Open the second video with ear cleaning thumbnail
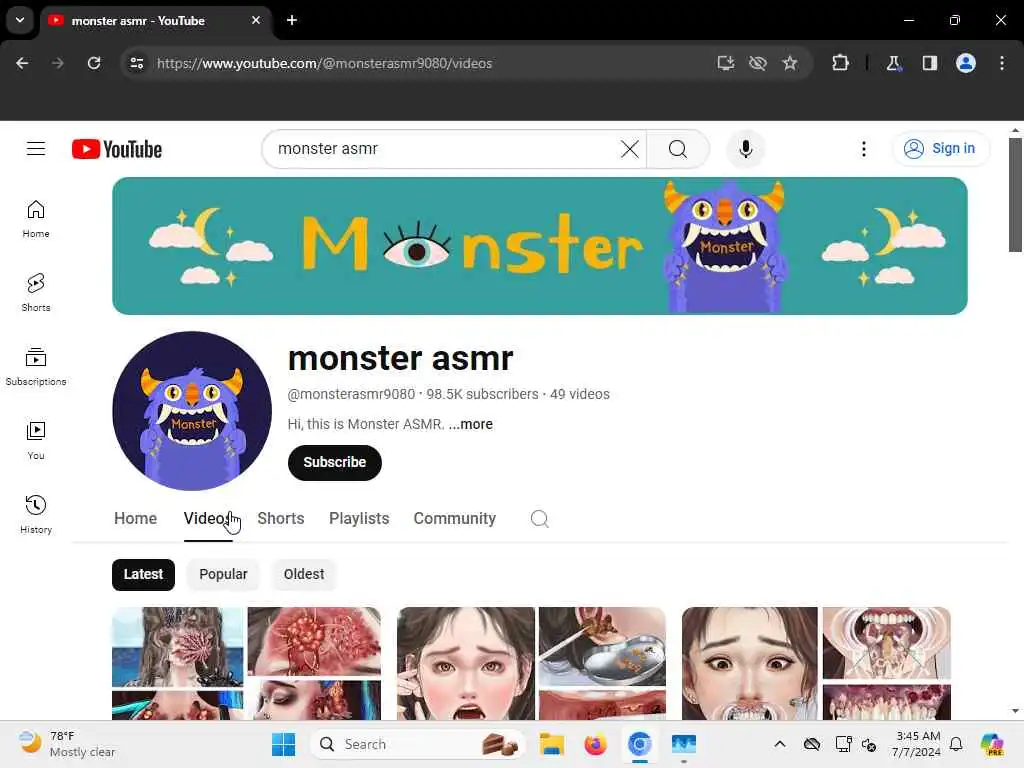Image resolution: width=1024 pixels, height=768 pixels. pos(531,664)
